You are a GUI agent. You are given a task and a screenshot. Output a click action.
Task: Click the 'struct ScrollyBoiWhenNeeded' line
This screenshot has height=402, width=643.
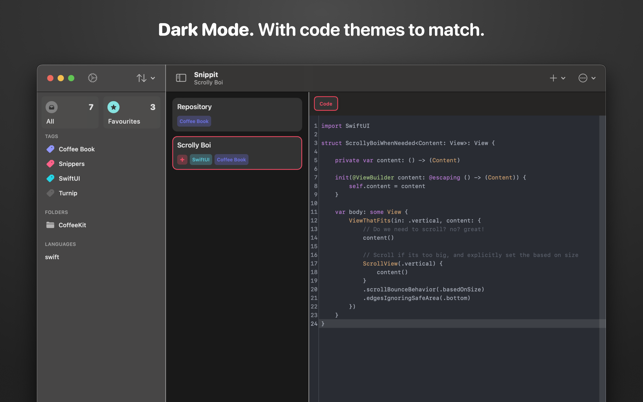point(408,143)
